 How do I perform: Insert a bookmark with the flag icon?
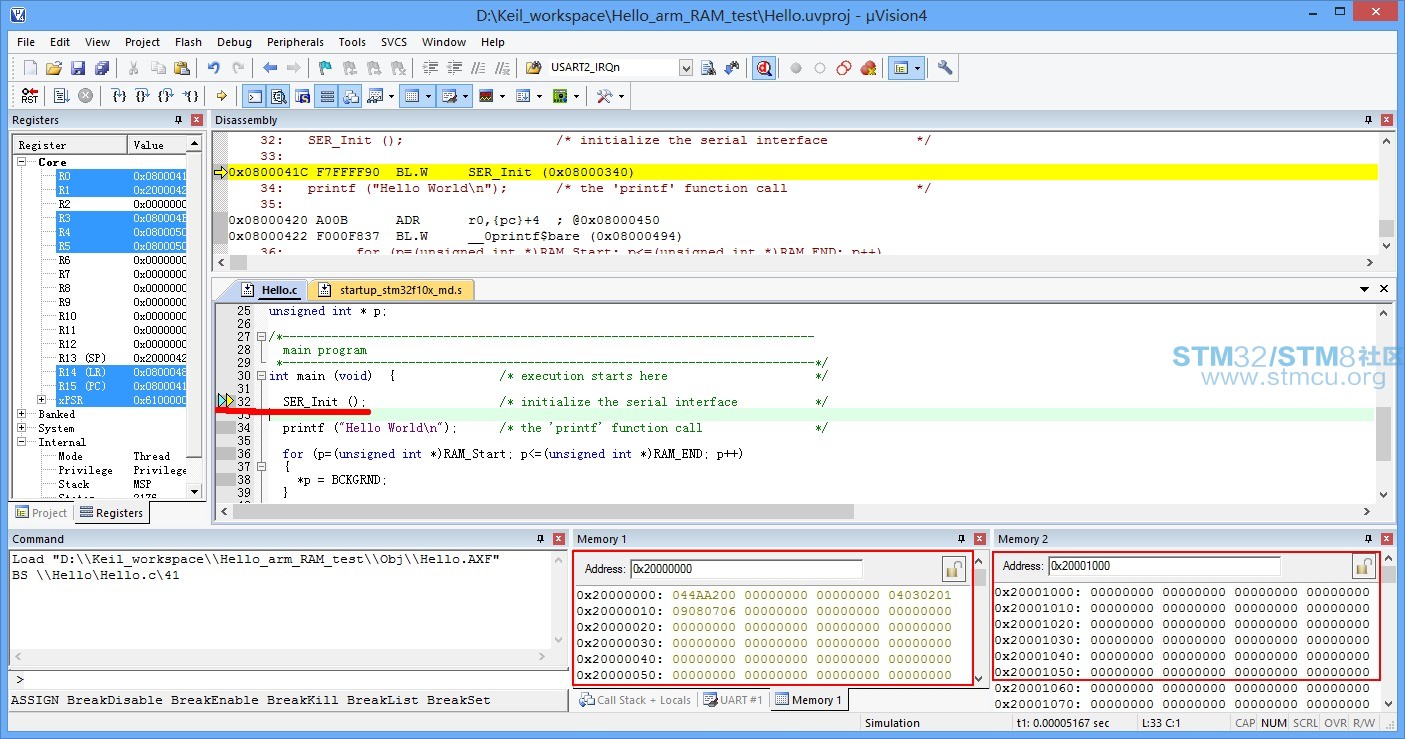pyautogui.click(x=325, y=68)
